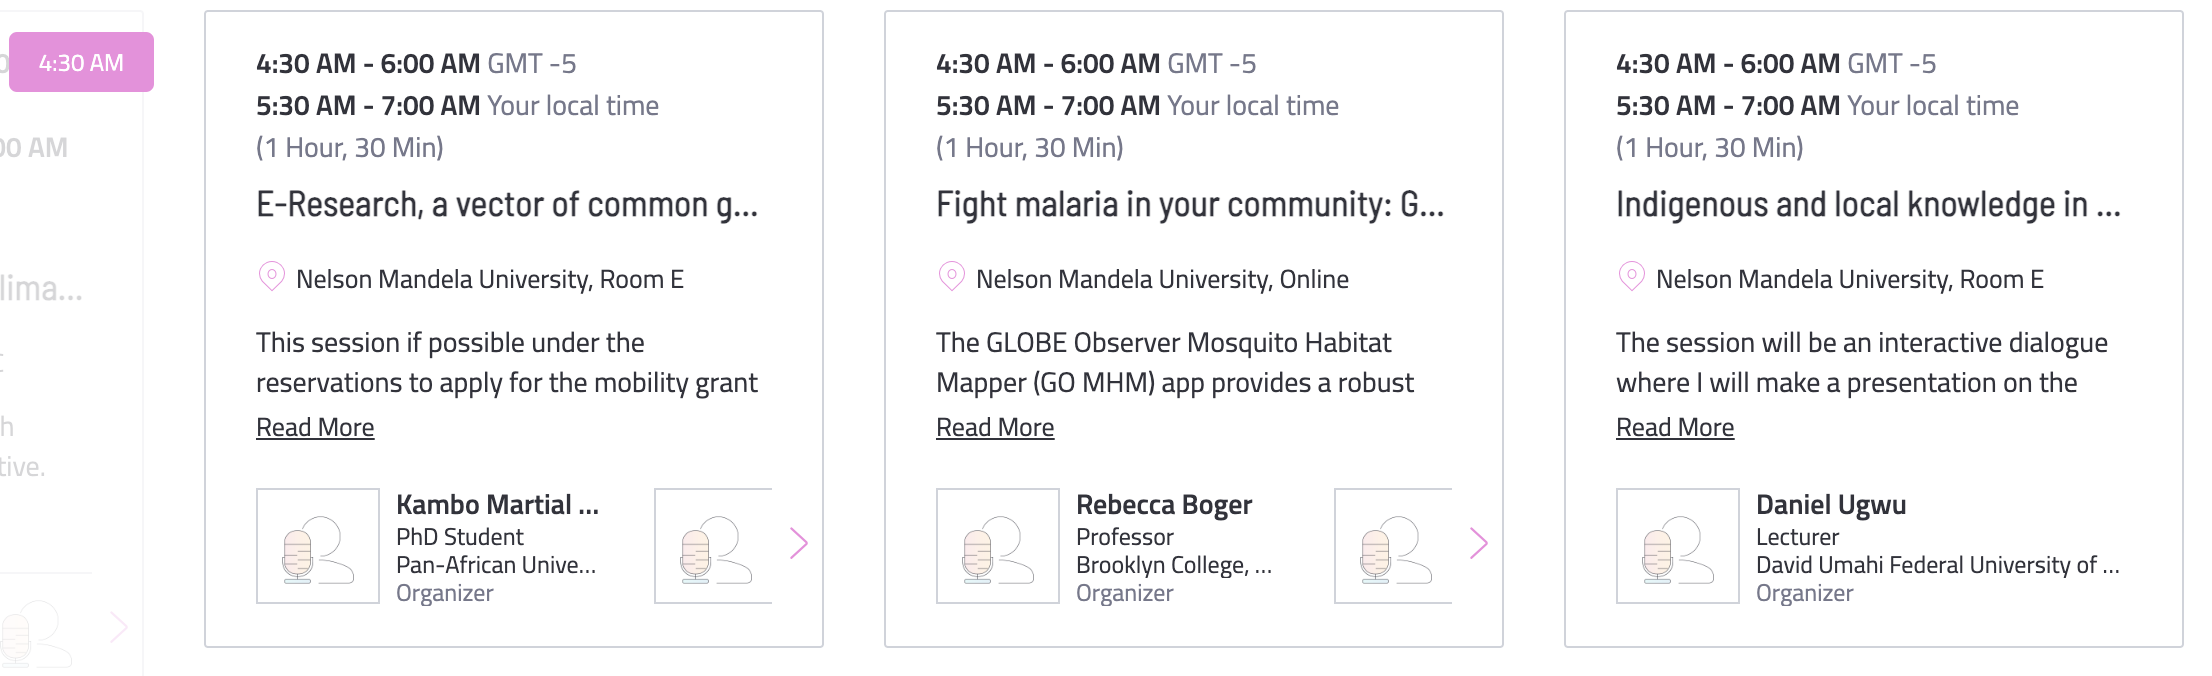Viewport: 2212px width, 676px height.
Task: Read More about E-Research session
Action: 315,428
